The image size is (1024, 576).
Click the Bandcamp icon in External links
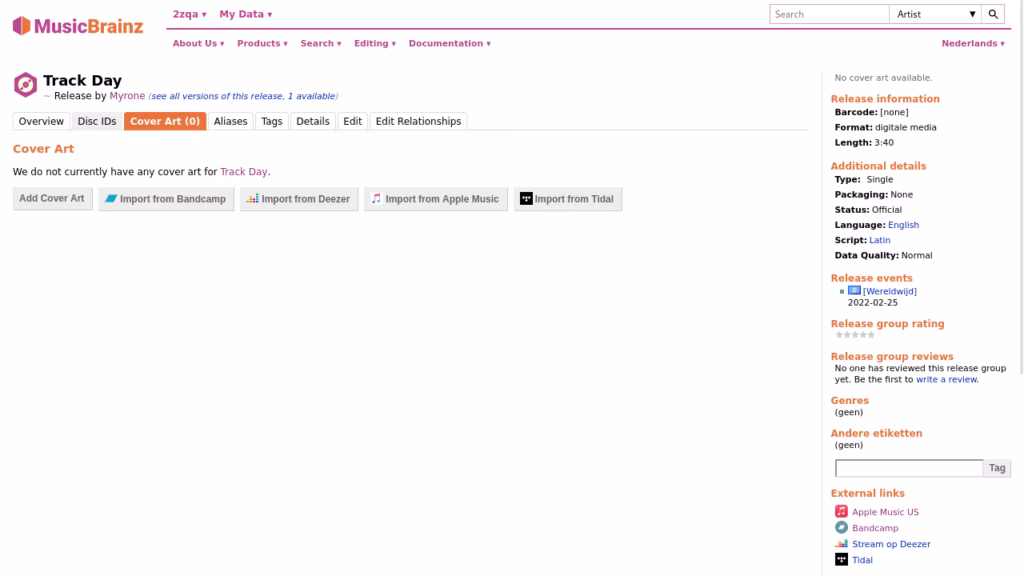841,528
